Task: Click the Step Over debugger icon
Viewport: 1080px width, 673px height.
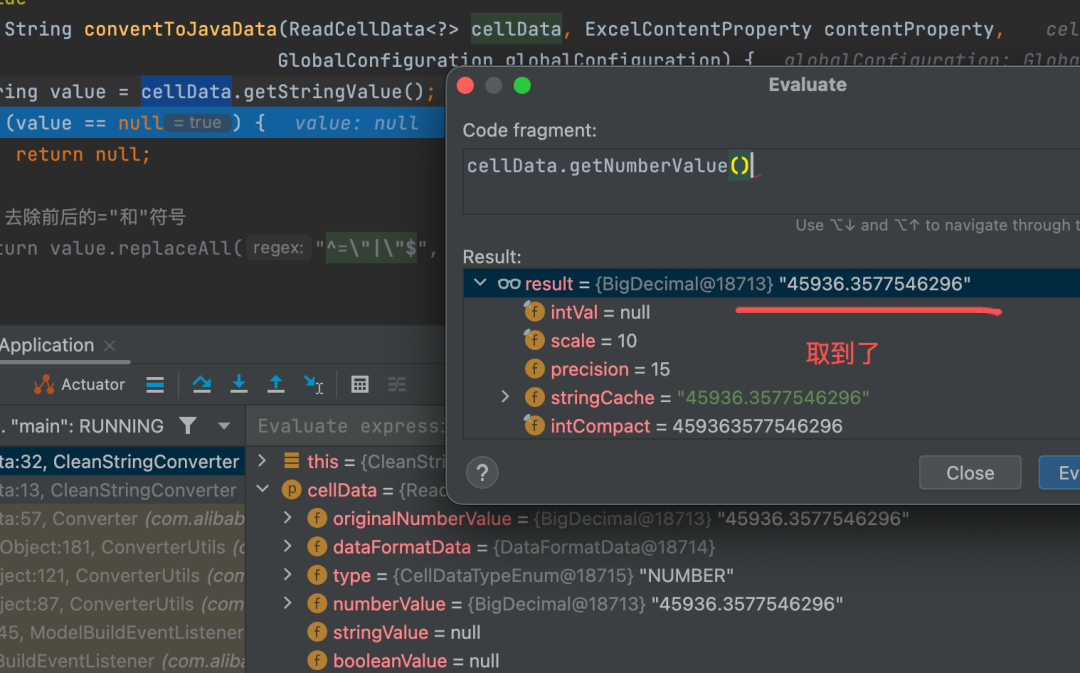Action: point(202,384)
